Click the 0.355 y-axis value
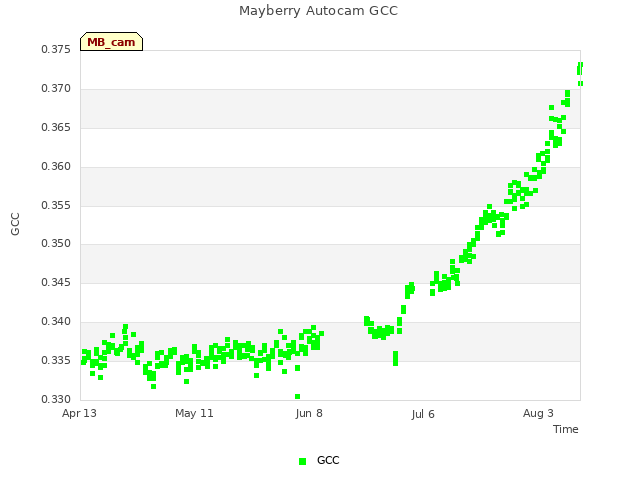The image size is (640, 480). [x=56, y=205]
